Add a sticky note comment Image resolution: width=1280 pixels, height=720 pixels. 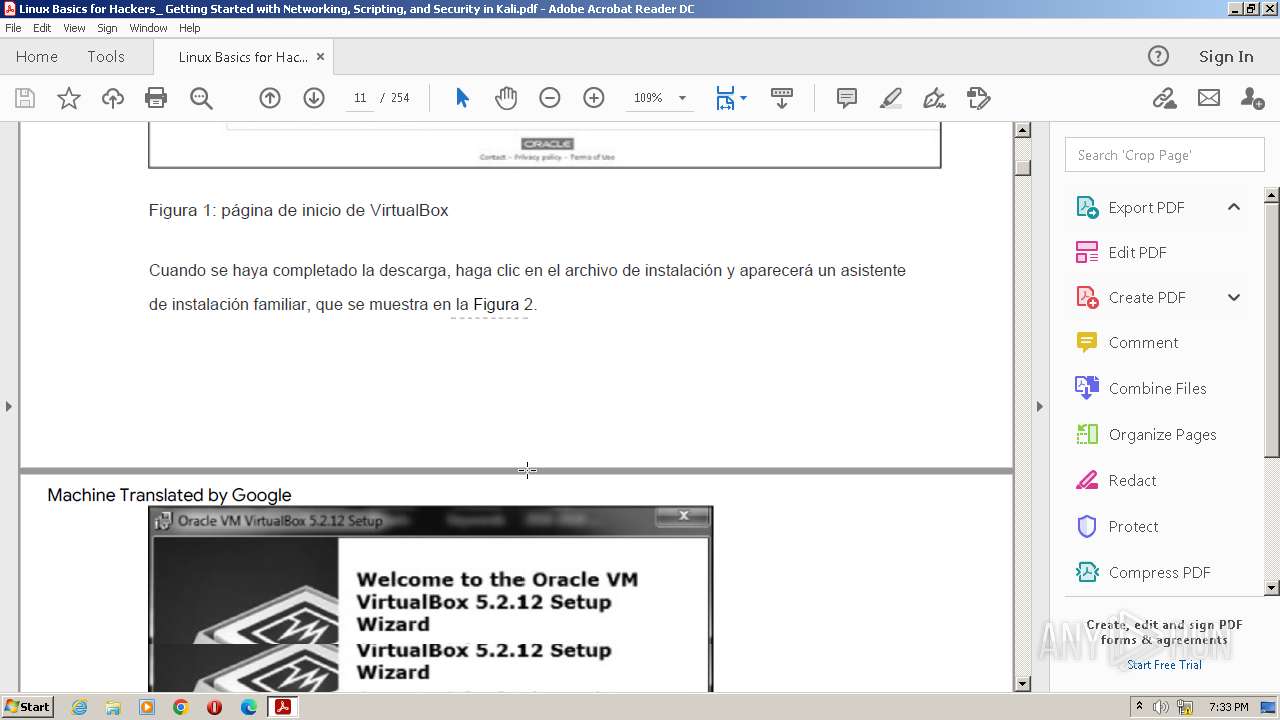(847, 98)
